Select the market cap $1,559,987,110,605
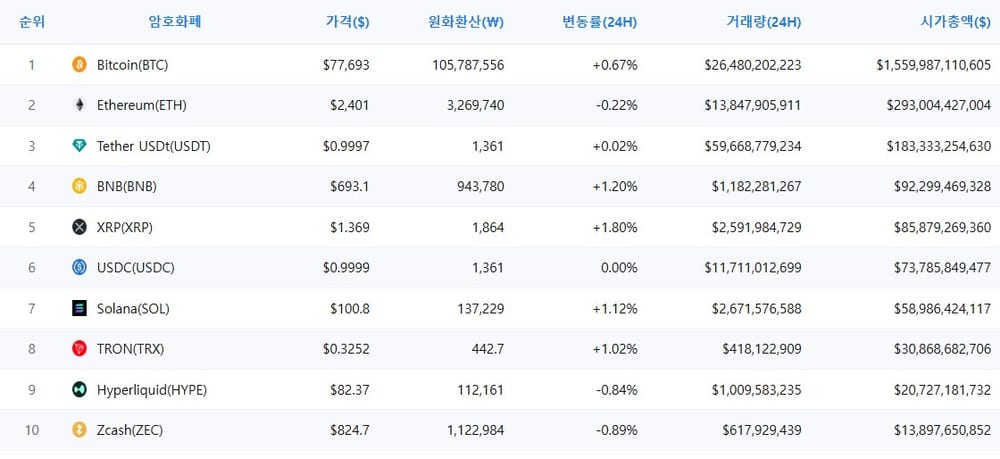 (934, 64)
